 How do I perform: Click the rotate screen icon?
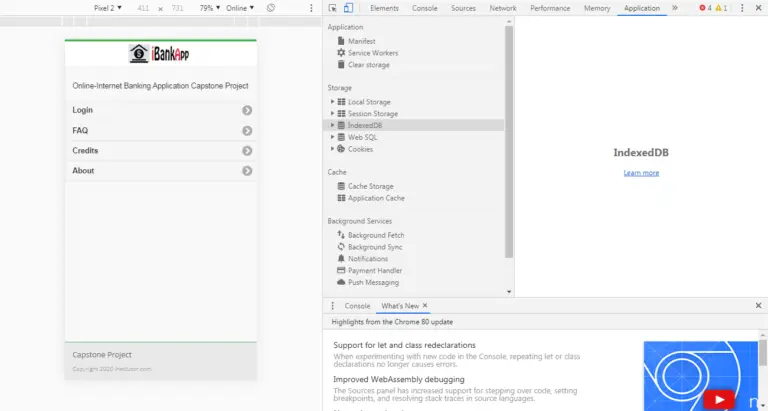tap(271, 8)
